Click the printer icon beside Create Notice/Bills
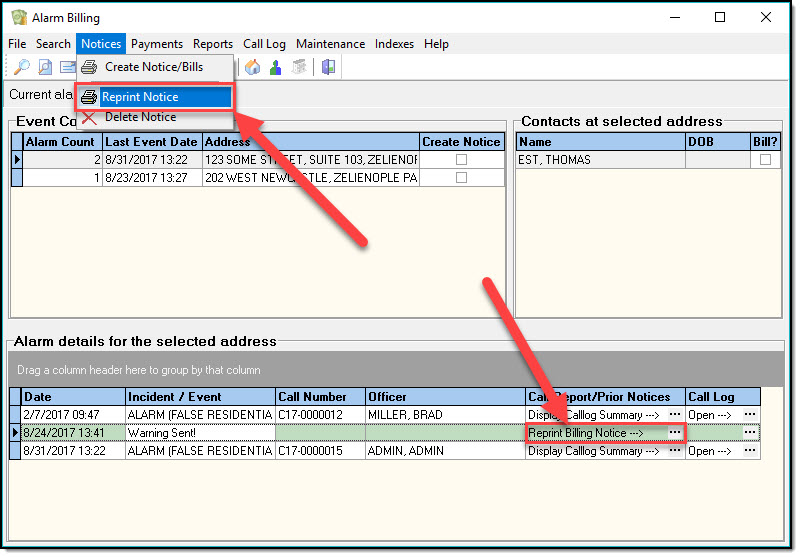The width and height of the screenshot is (800, 557). pos(90,67)
